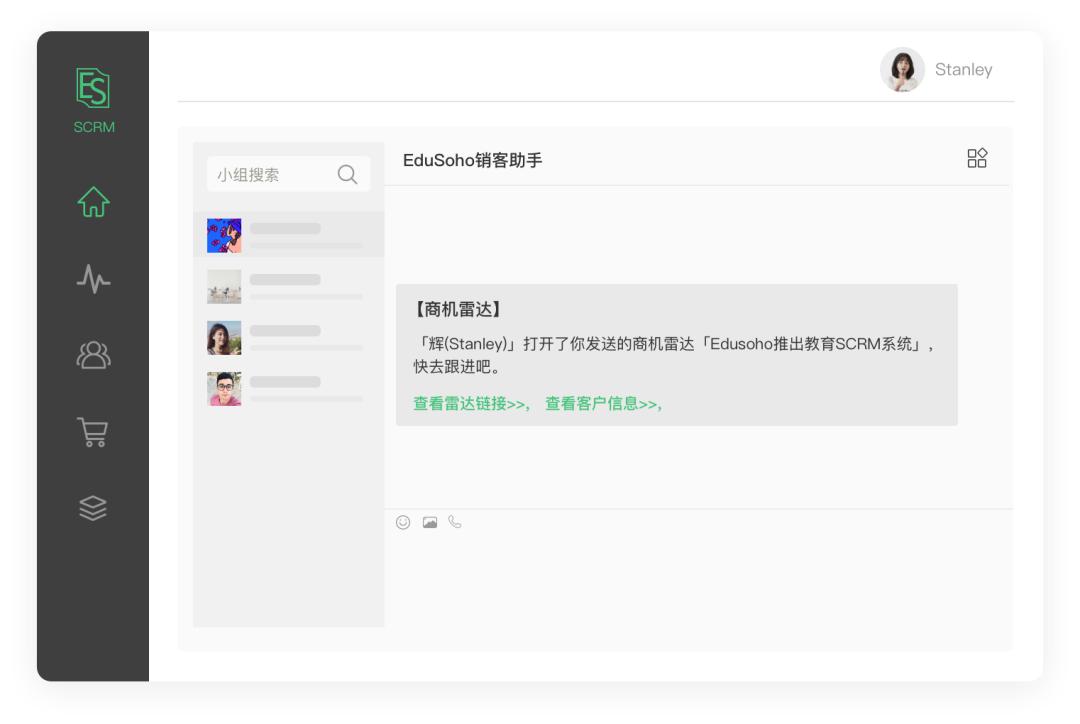Click the magnifier icon in group search box
The height and width of the screenshot is (724, 1080).
click(348, 173)
